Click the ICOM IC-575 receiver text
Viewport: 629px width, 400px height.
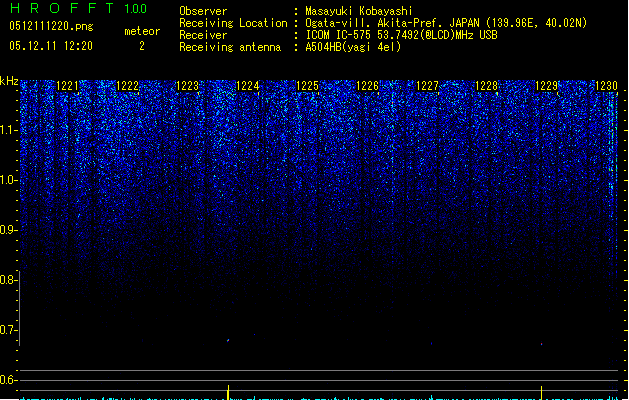(401, 35)
